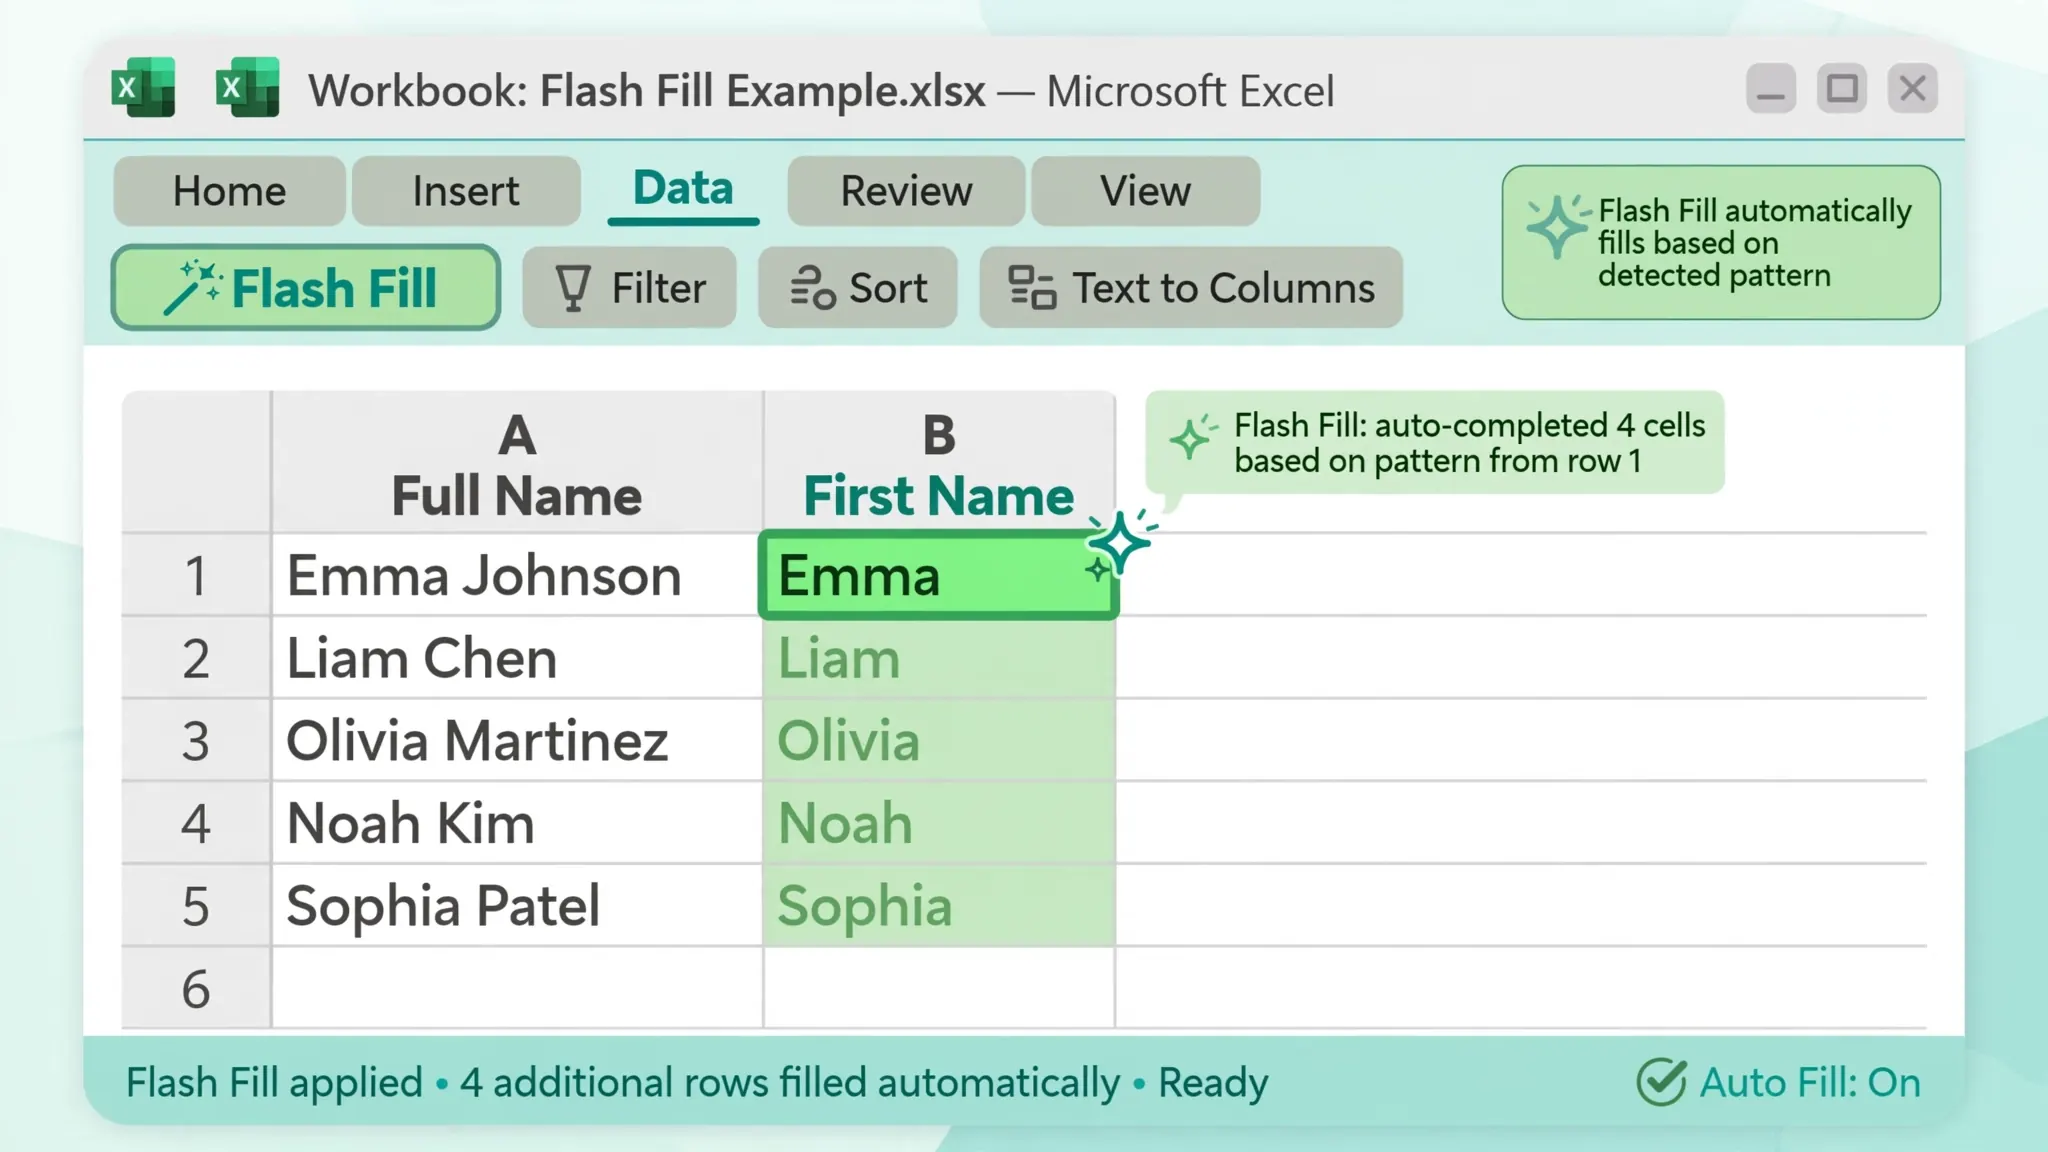
Task: Select the highlighted Emma cell in column B
Action: 938,575
